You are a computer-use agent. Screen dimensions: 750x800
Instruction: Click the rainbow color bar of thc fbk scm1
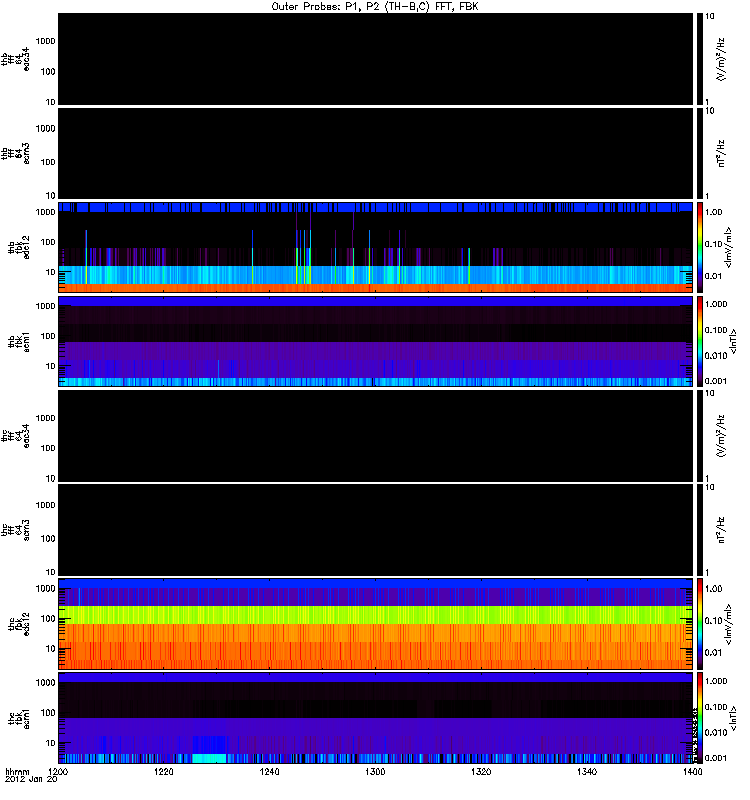coord(700,717)
